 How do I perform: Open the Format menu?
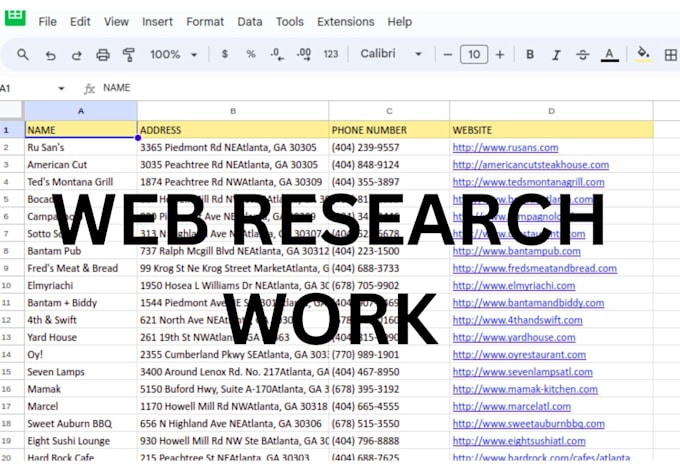tap(205, 22)
